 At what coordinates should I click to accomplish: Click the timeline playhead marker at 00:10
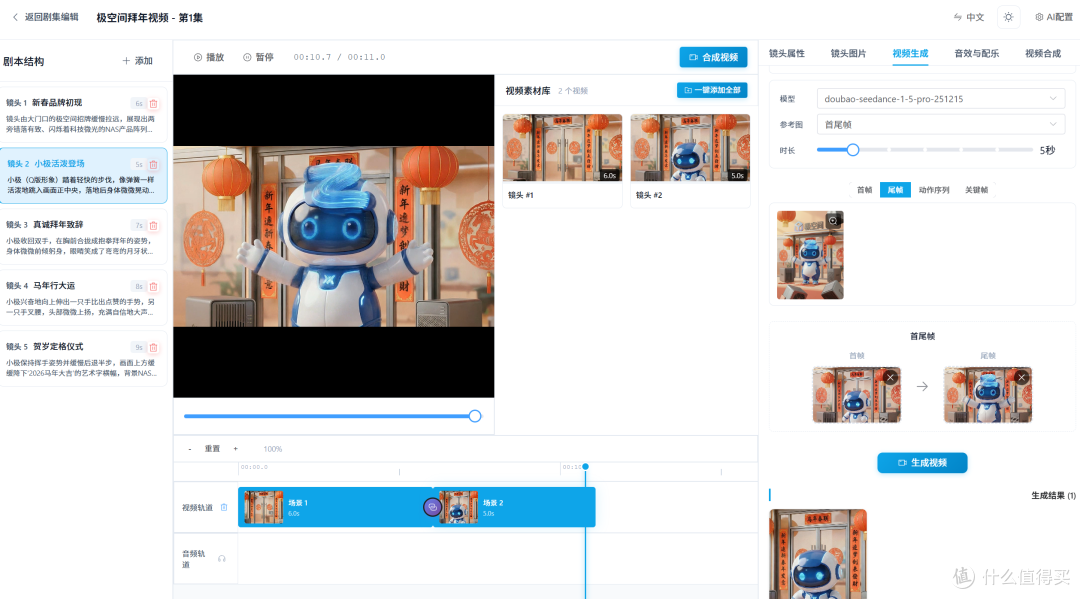(585, 467)
